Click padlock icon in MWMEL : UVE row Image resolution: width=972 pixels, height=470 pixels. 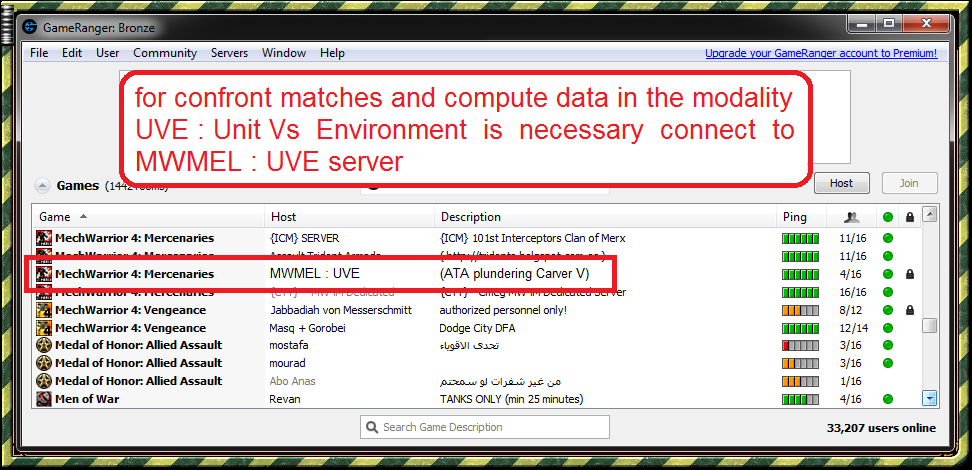[x=909, y=273]
